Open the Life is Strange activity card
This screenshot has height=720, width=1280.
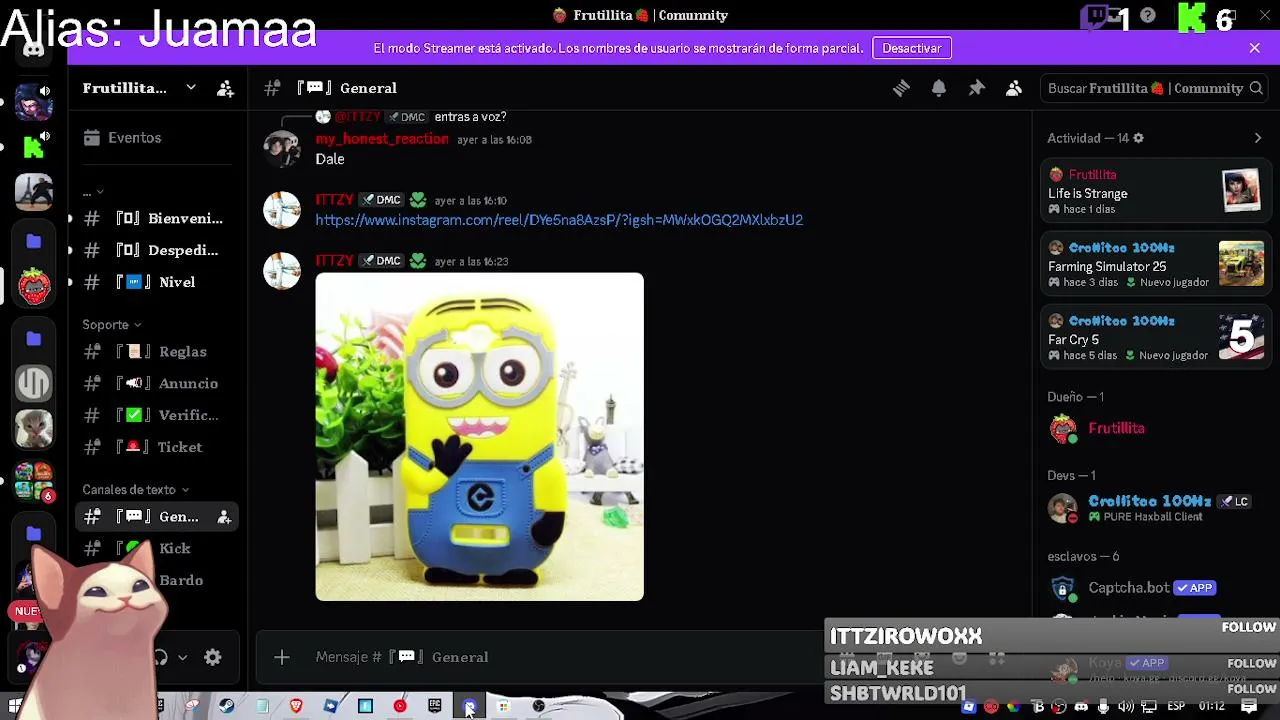click(x=1155, y=191)
